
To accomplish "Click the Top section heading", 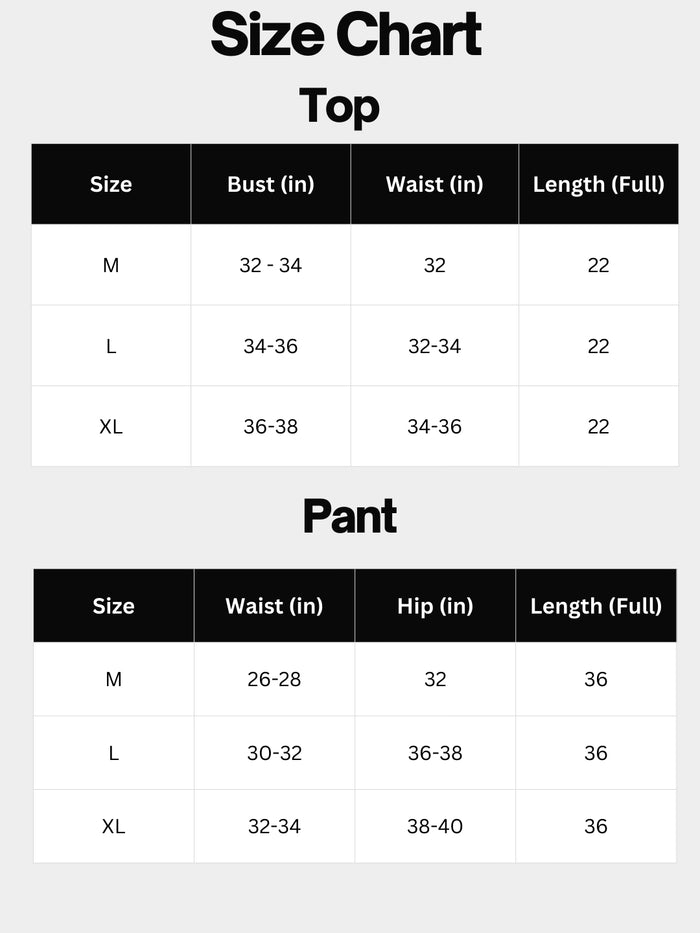I will click(339, 105).
